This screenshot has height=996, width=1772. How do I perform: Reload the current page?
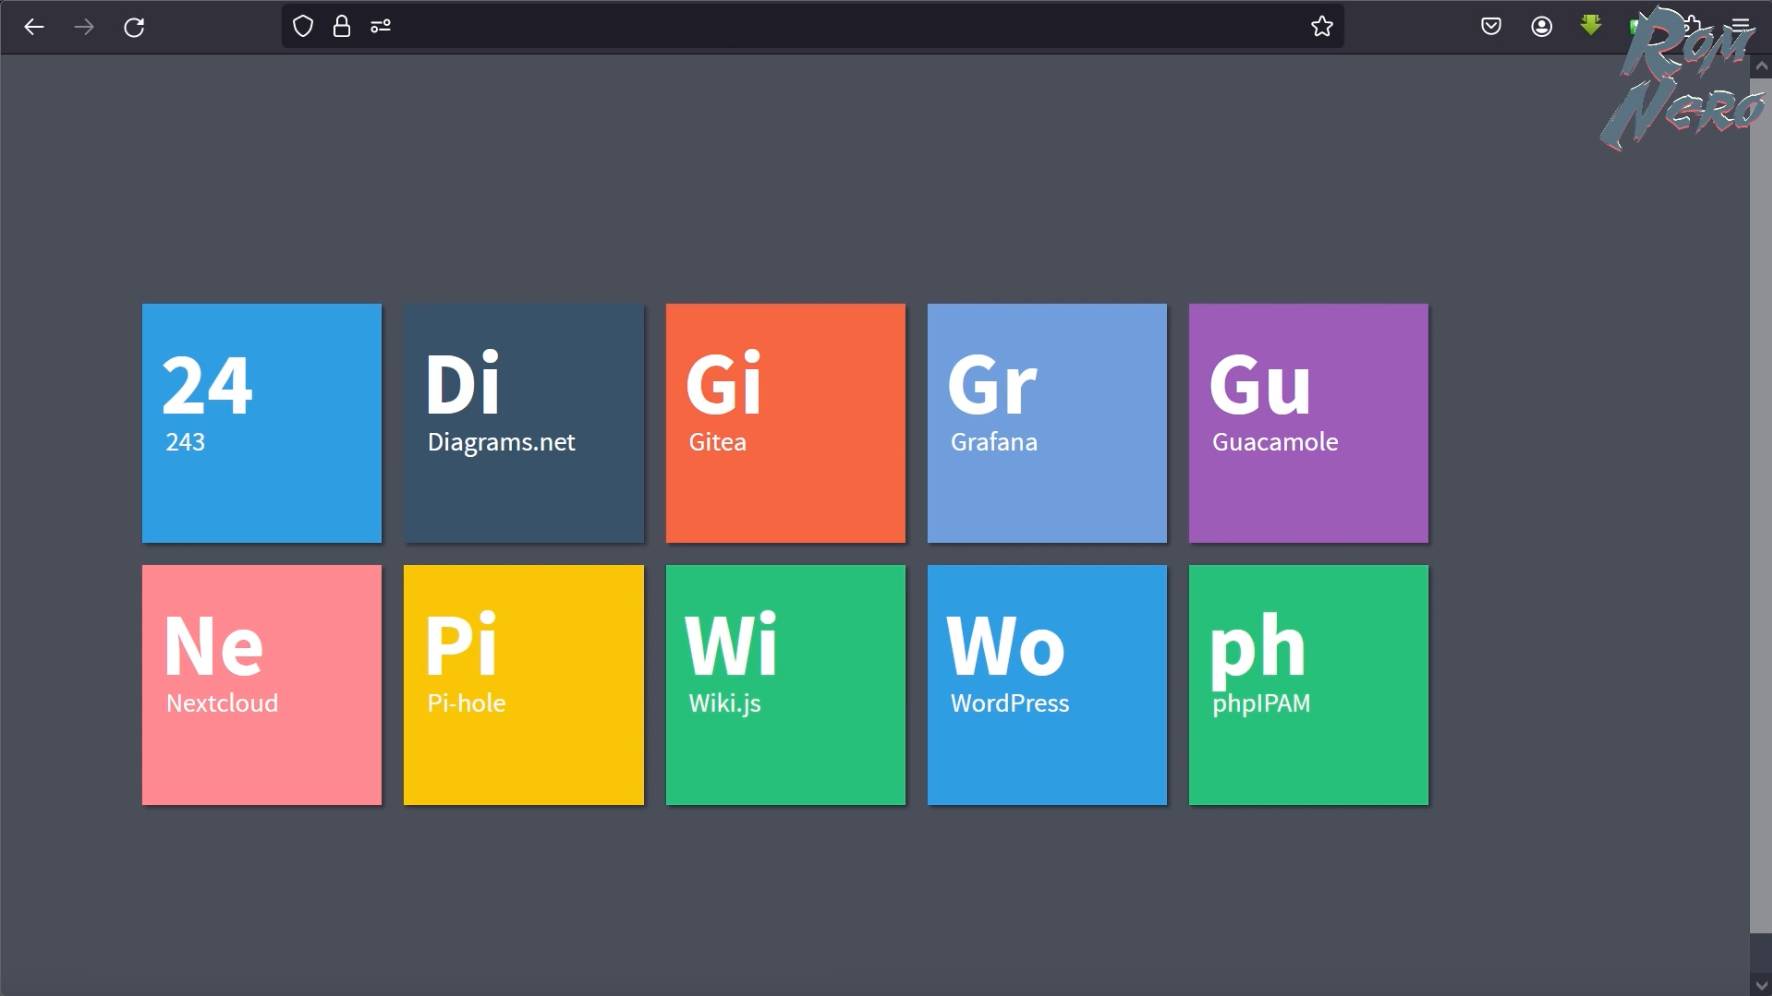[x=134, y=27]
